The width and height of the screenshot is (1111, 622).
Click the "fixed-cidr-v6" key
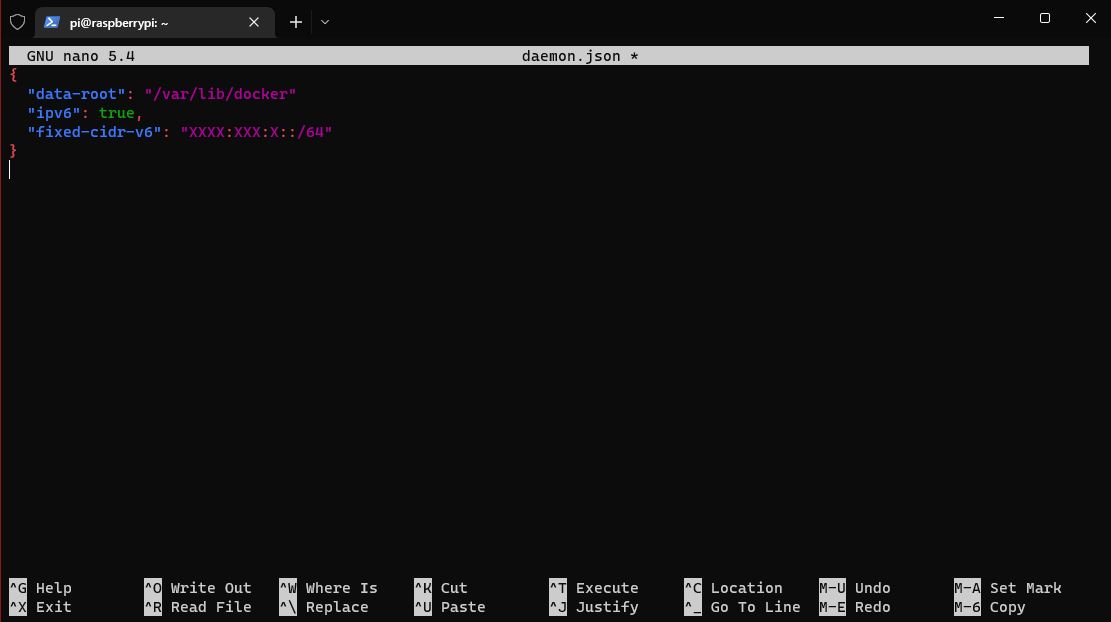(x=94, y=132)
